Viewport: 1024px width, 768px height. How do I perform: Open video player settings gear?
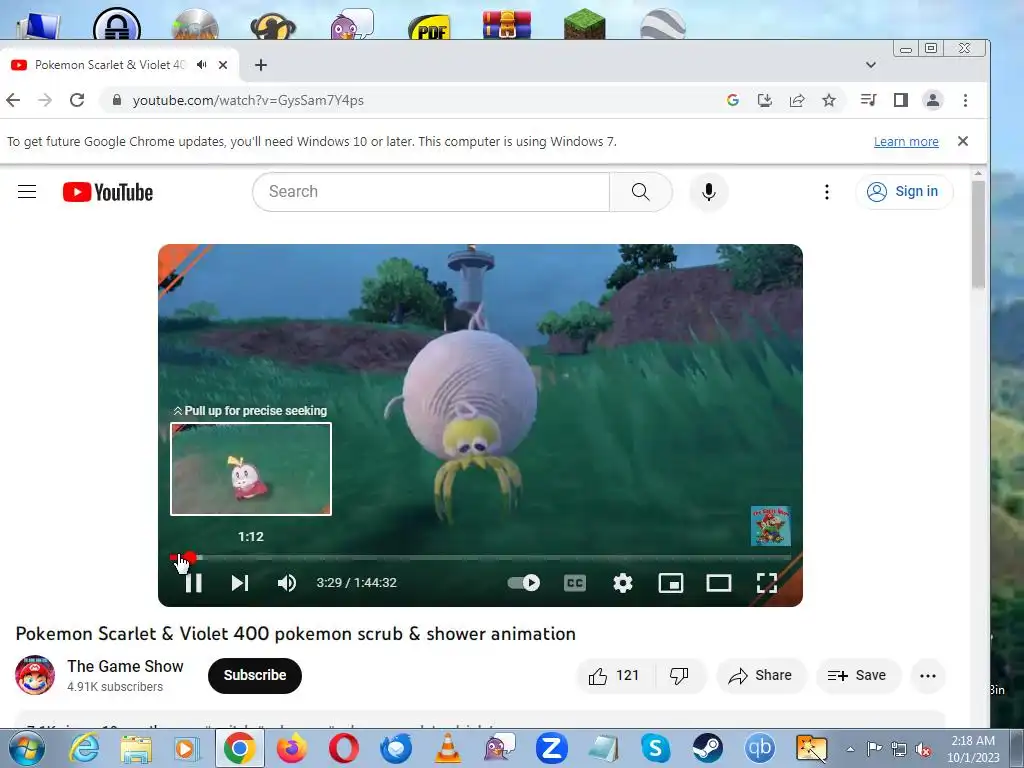[x=622, y=583]
